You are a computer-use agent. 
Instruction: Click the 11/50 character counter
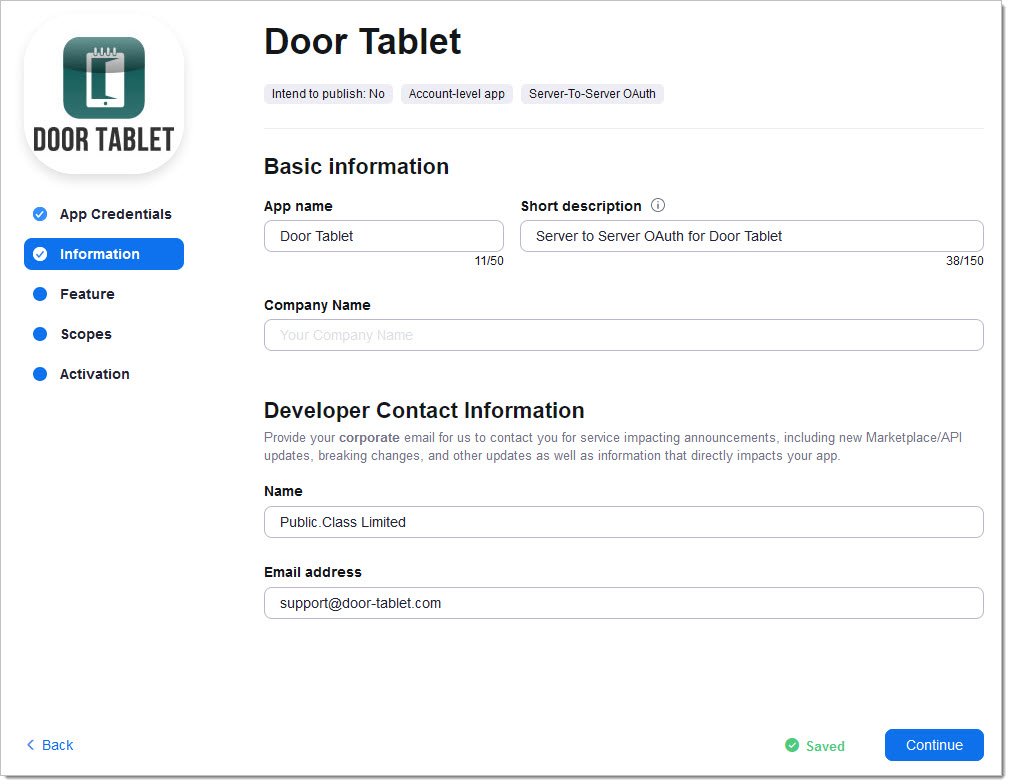click(x=489, y=261)
